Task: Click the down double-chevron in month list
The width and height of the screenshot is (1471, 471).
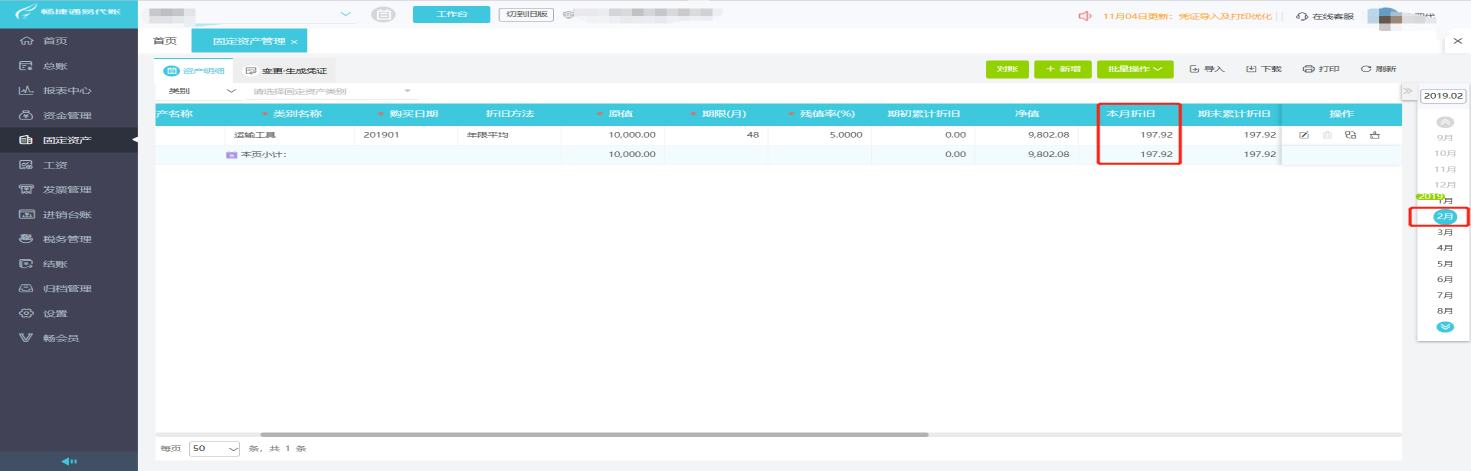Action: 1444,327
